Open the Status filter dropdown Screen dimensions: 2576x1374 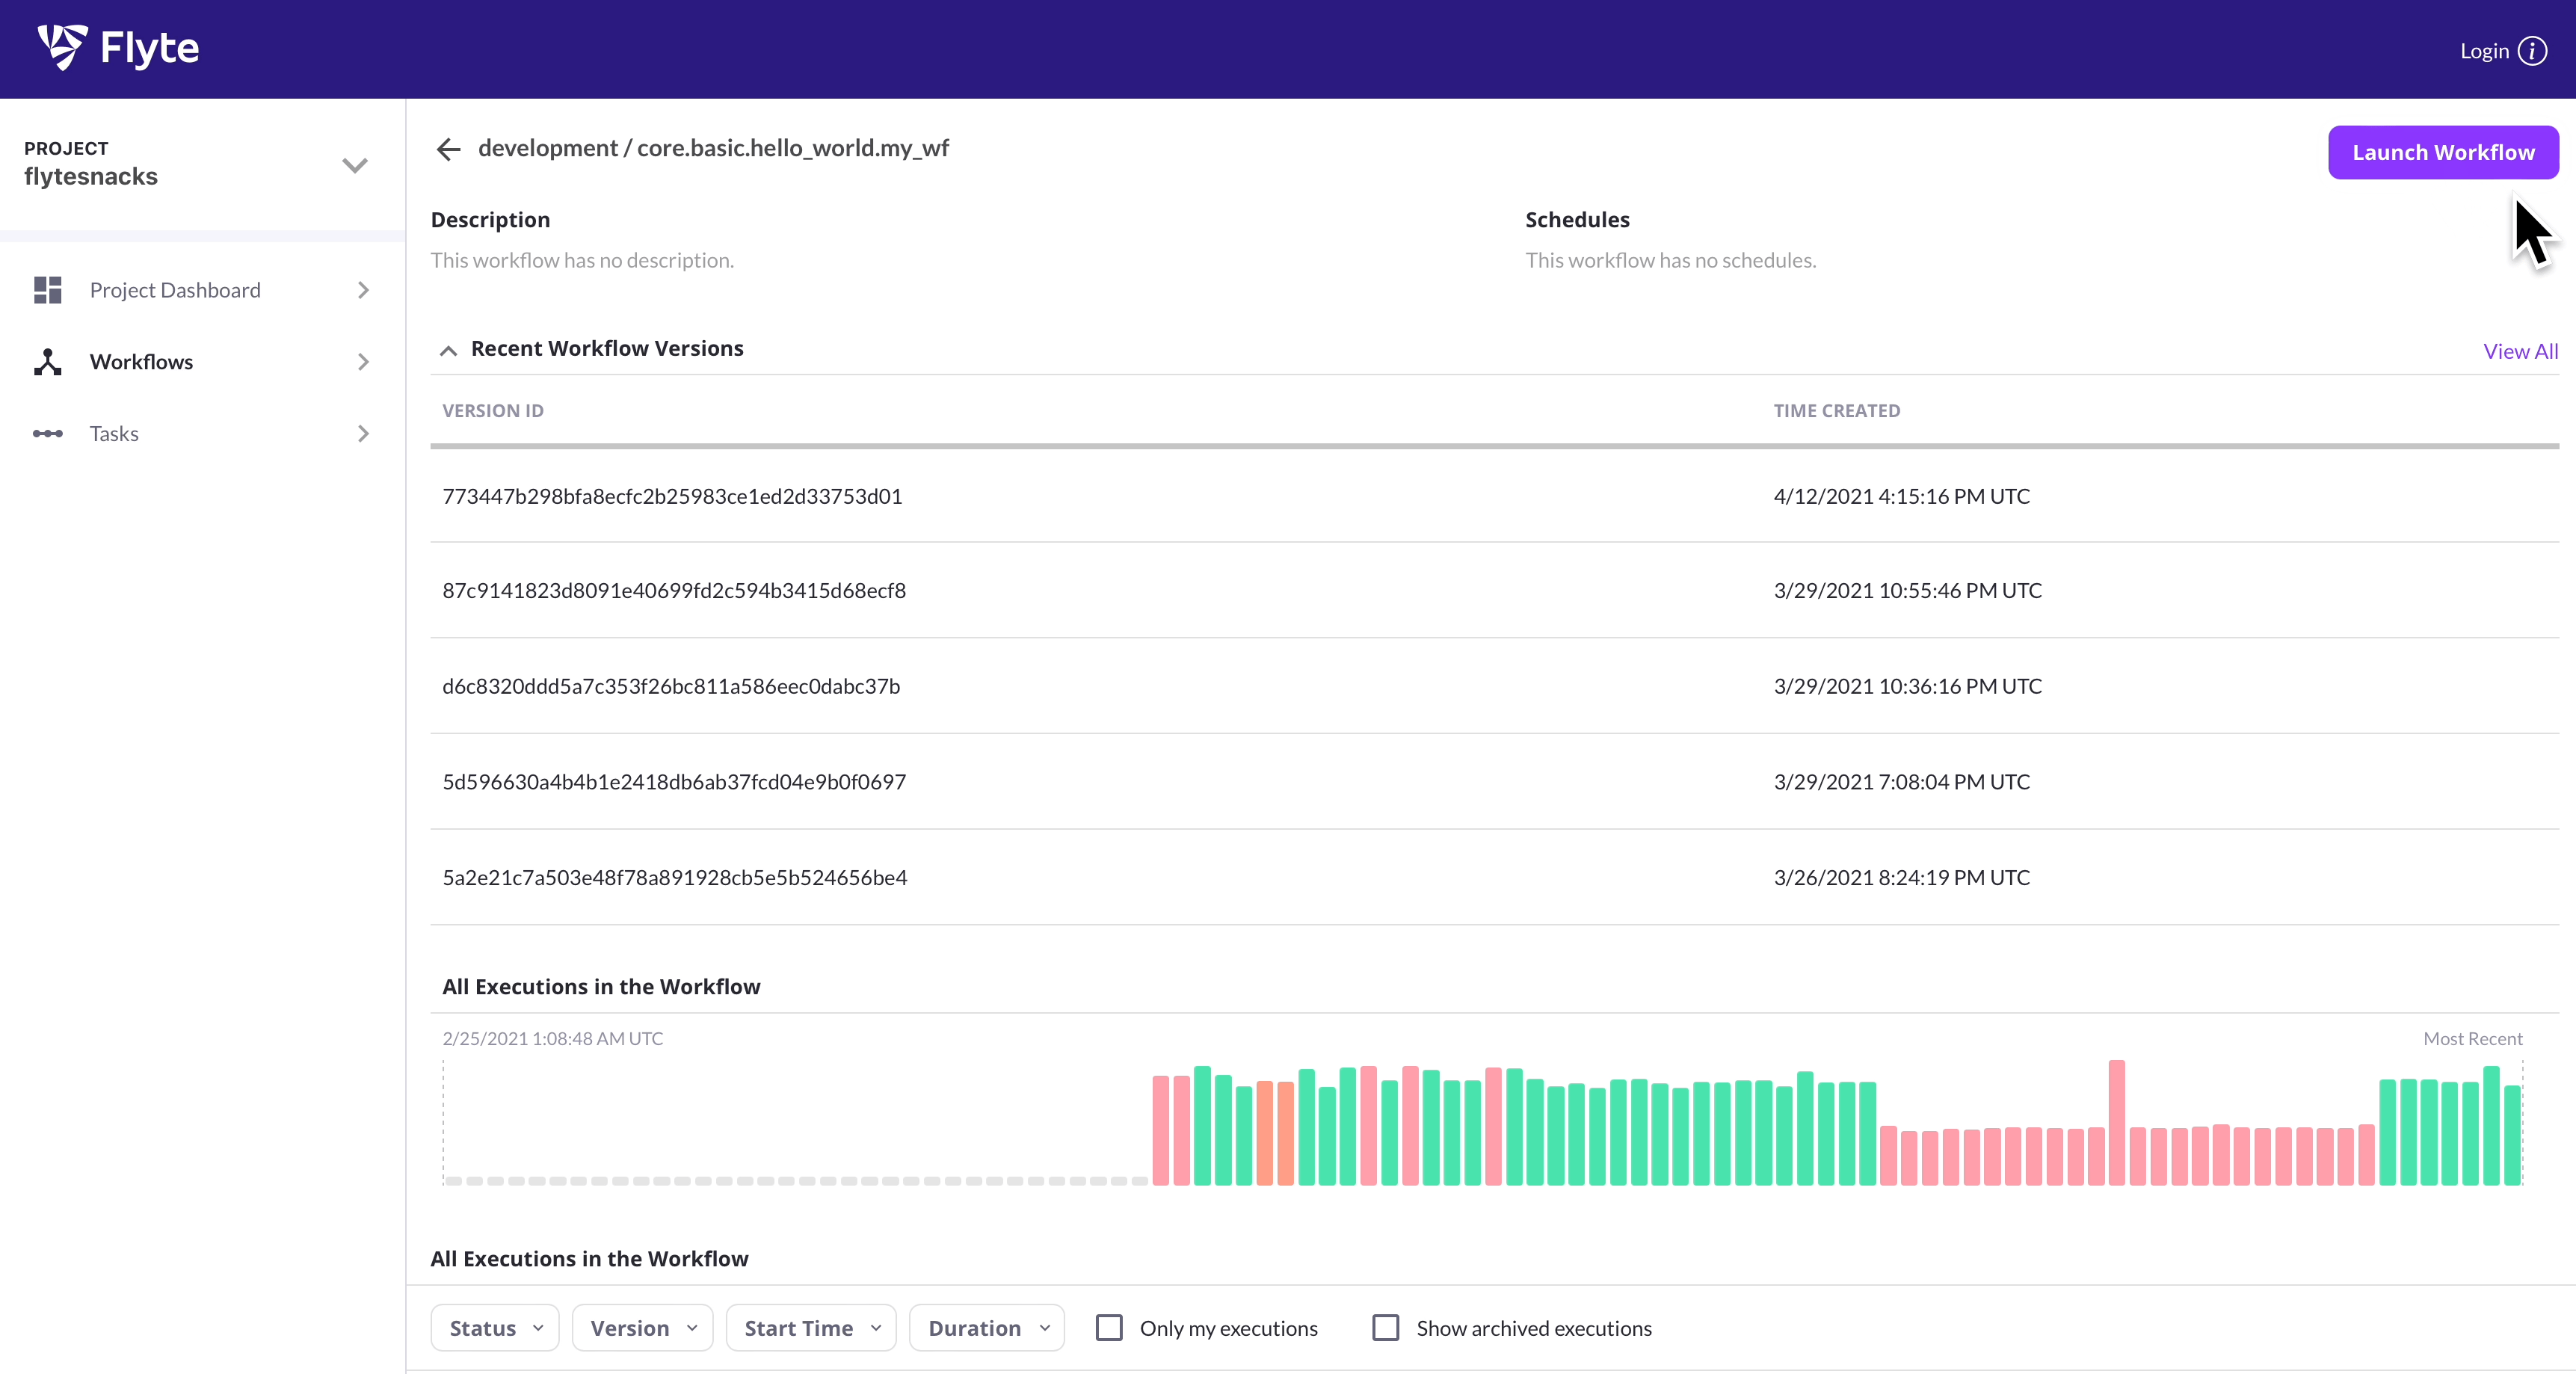[x=494, y=1328]
